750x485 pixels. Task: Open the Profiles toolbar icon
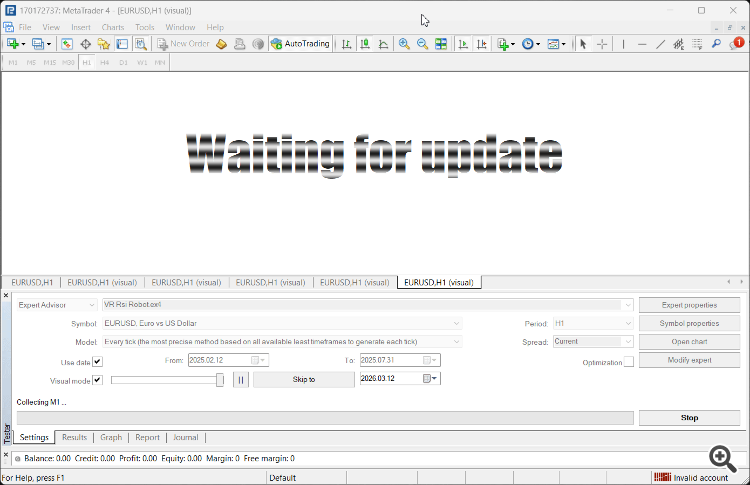38,44
